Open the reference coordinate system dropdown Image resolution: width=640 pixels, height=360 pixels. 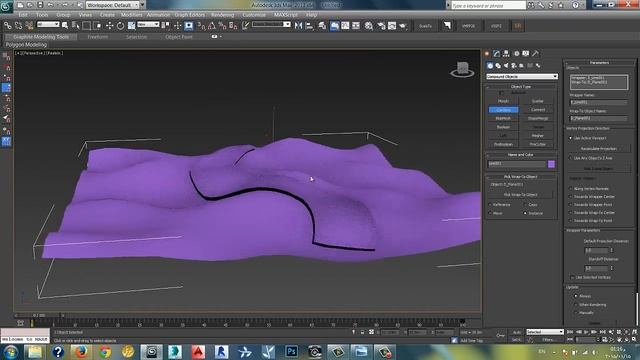[148, 25]
